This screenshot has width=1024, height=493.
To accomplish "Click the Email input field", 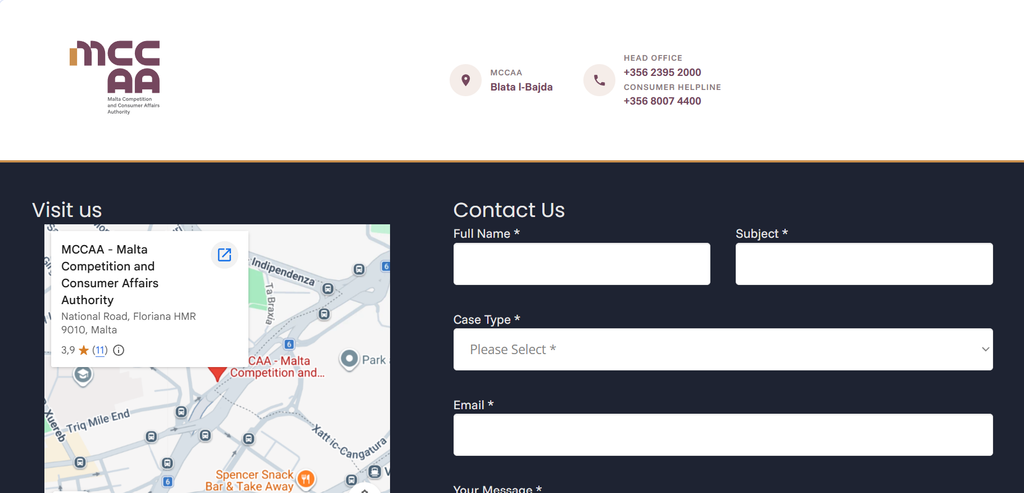I will pos(723,435).
